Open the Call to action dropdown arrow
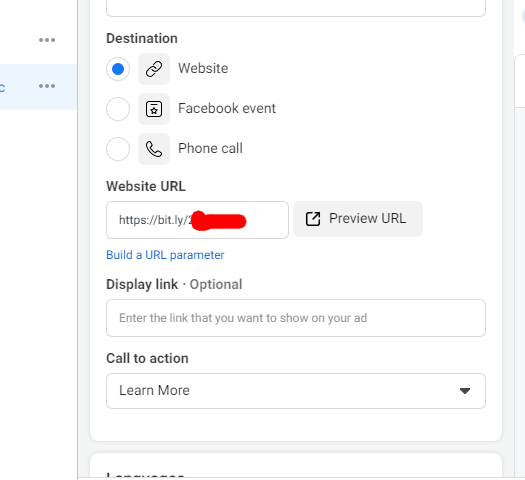Screen dimensions: 525x480 click(465, 391)
